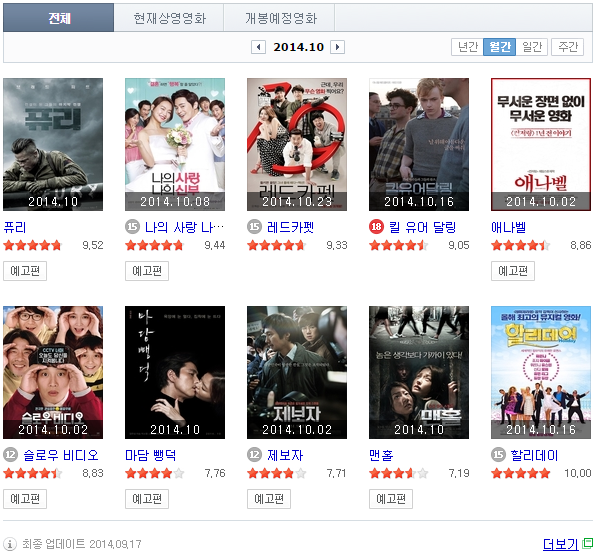
Task: Click info icon beside 최종 업데이트
Action: 10,544
